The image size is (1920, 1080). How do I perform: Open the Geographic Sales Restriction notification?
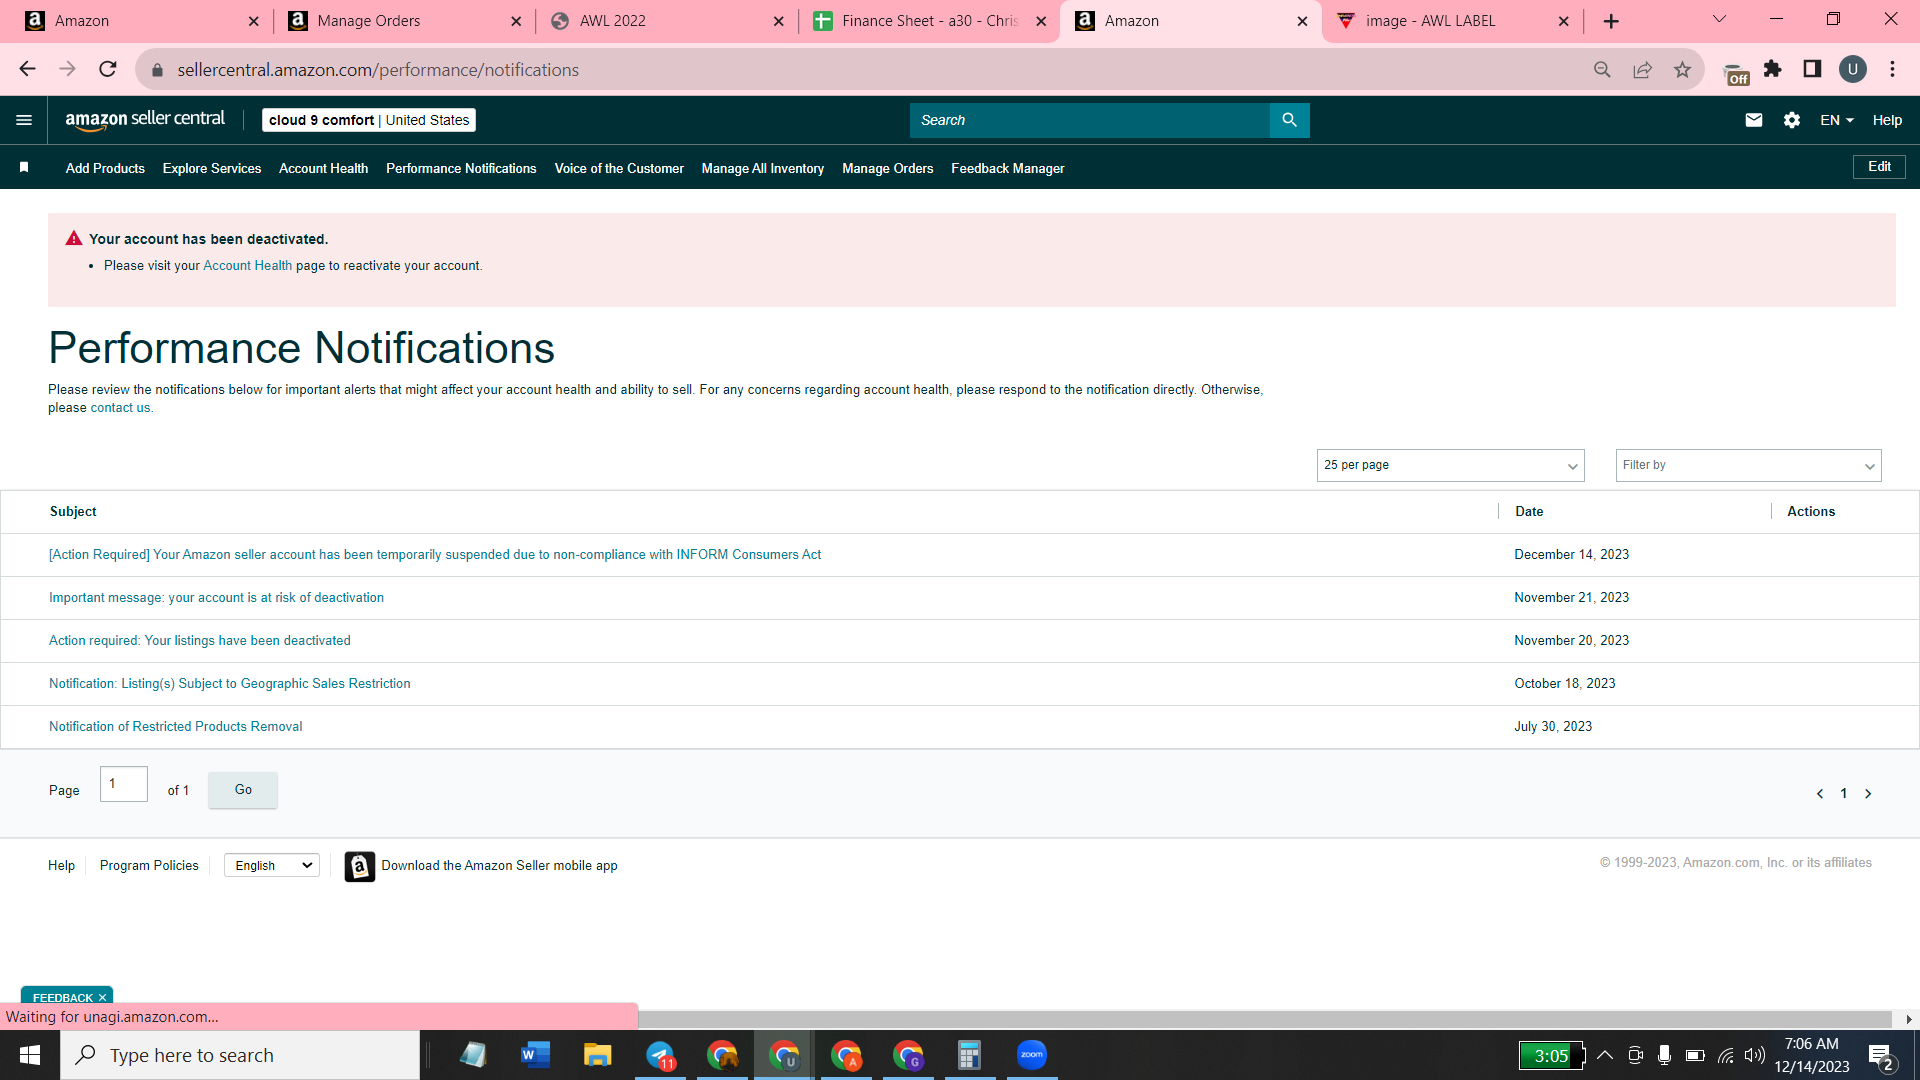[230, 684]
